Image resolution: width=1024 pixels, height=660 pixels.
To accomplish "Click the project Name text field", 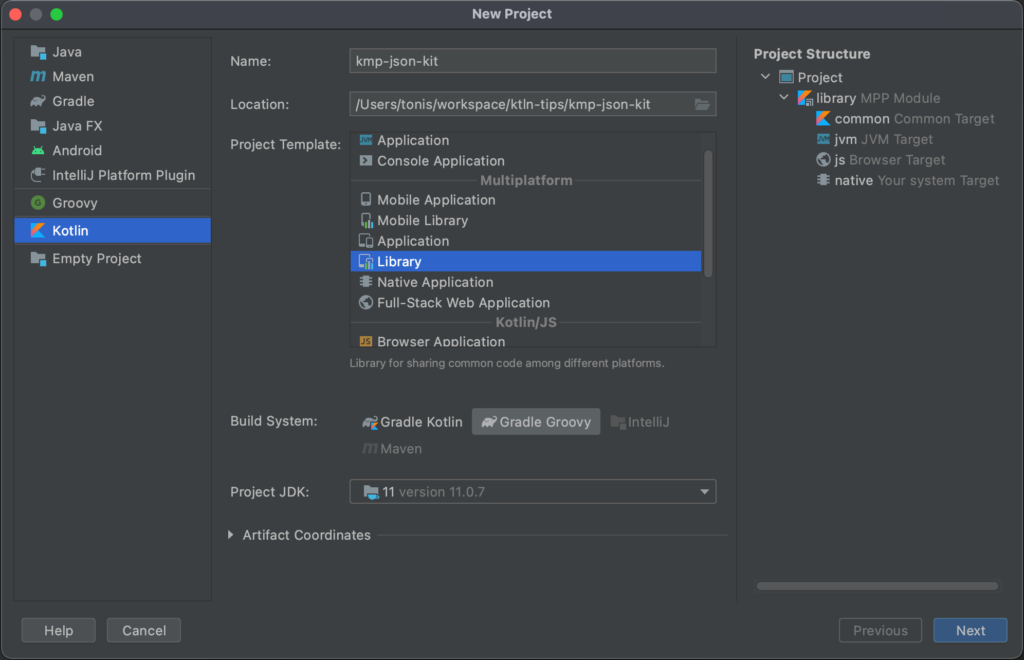I will (533, 61).
